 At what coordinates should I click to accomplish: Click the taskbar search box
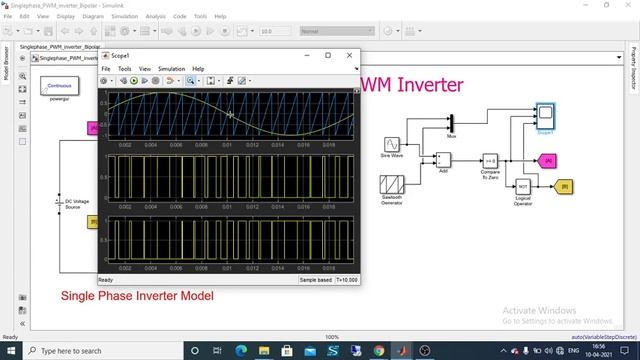[103, 351]
